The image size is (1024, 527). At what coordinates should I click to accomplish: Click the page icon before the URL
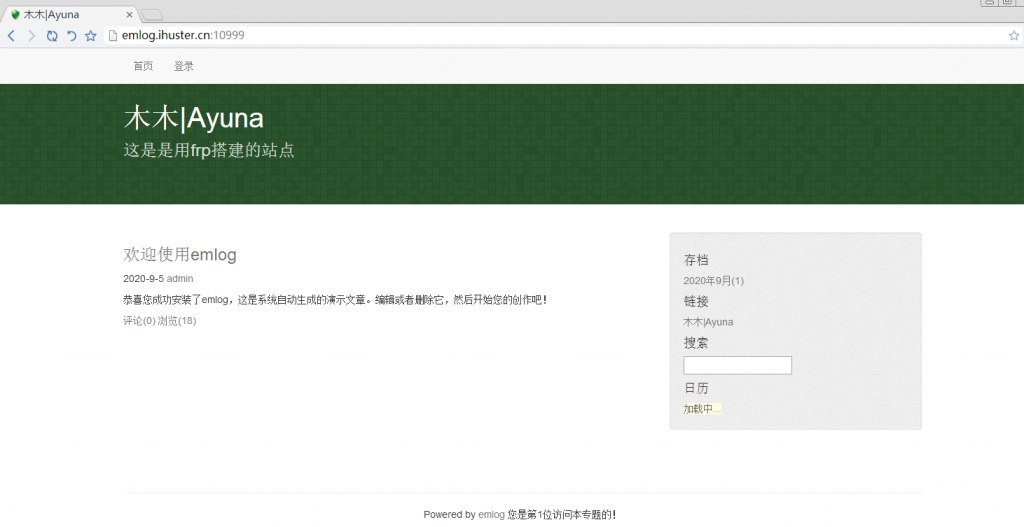pos(112,35)
